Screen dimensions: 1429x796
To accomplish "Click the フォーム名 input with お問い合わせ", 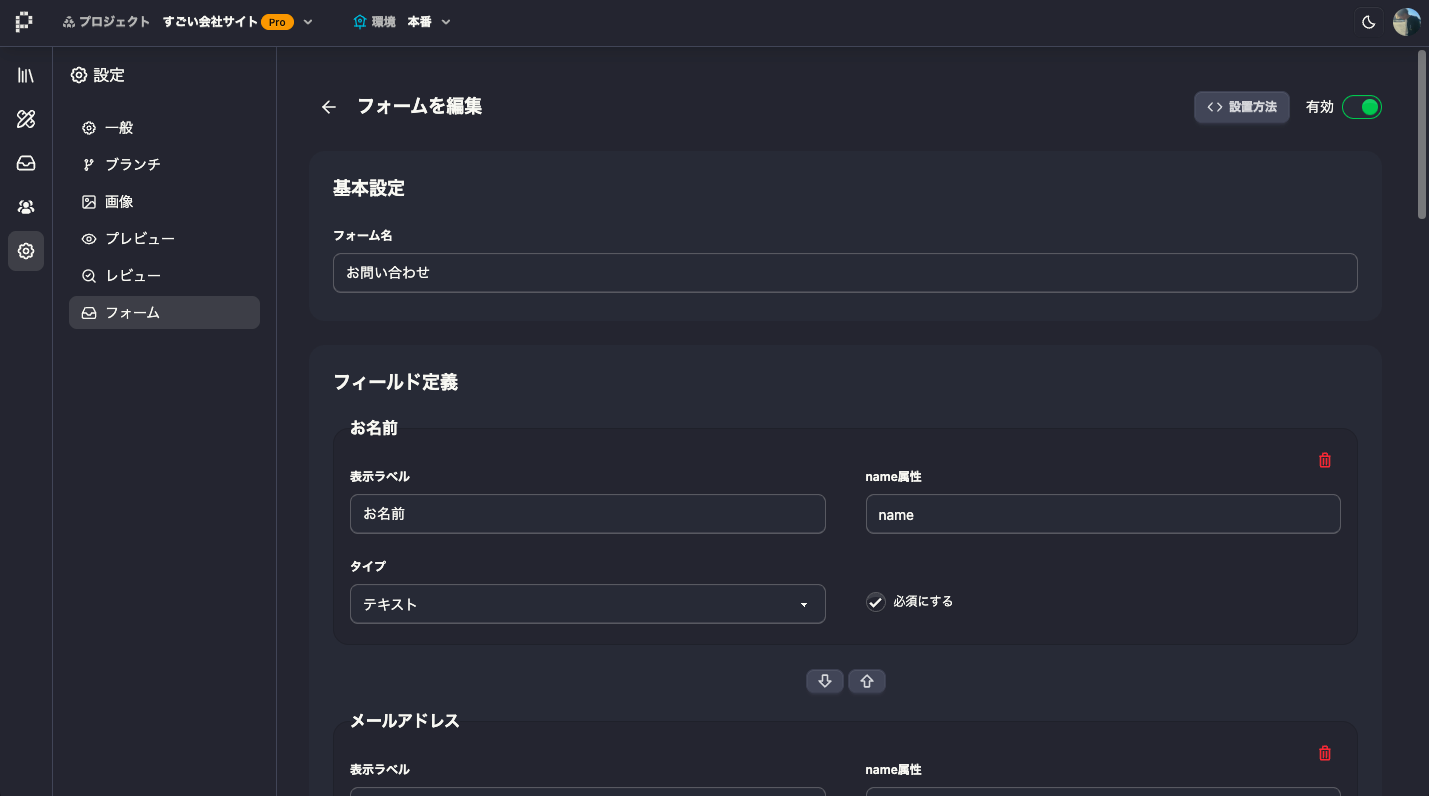I will pos(845,272).
